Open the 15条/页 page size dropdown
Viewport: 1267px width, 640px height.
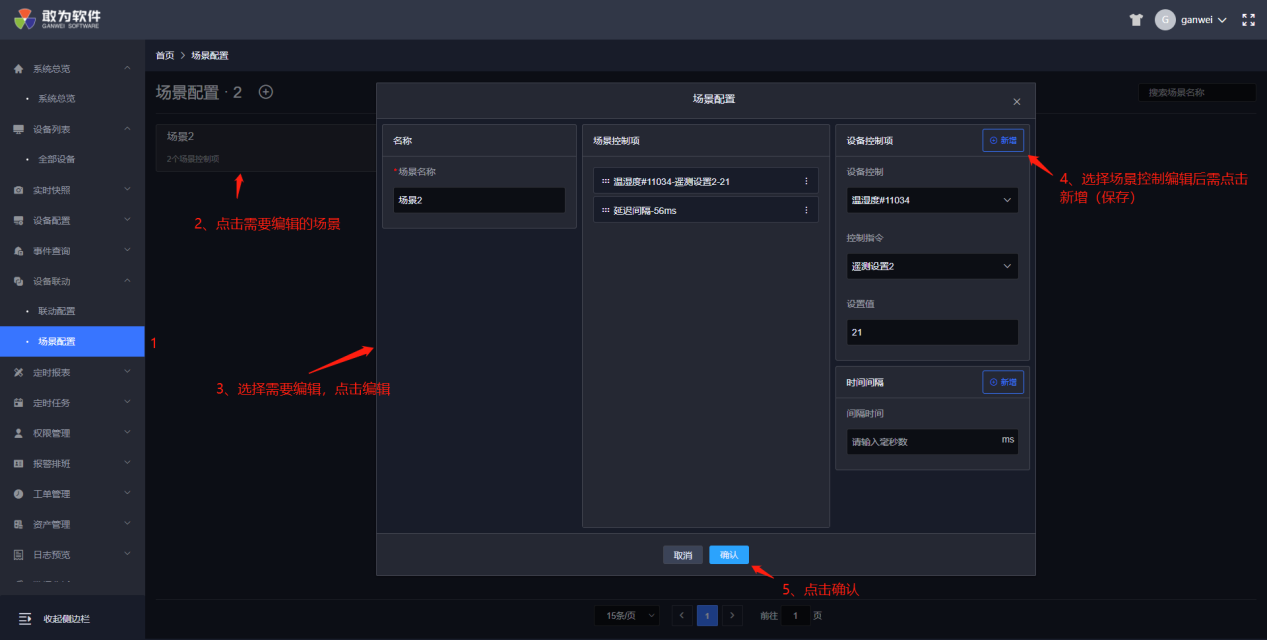tap(627, 616)
